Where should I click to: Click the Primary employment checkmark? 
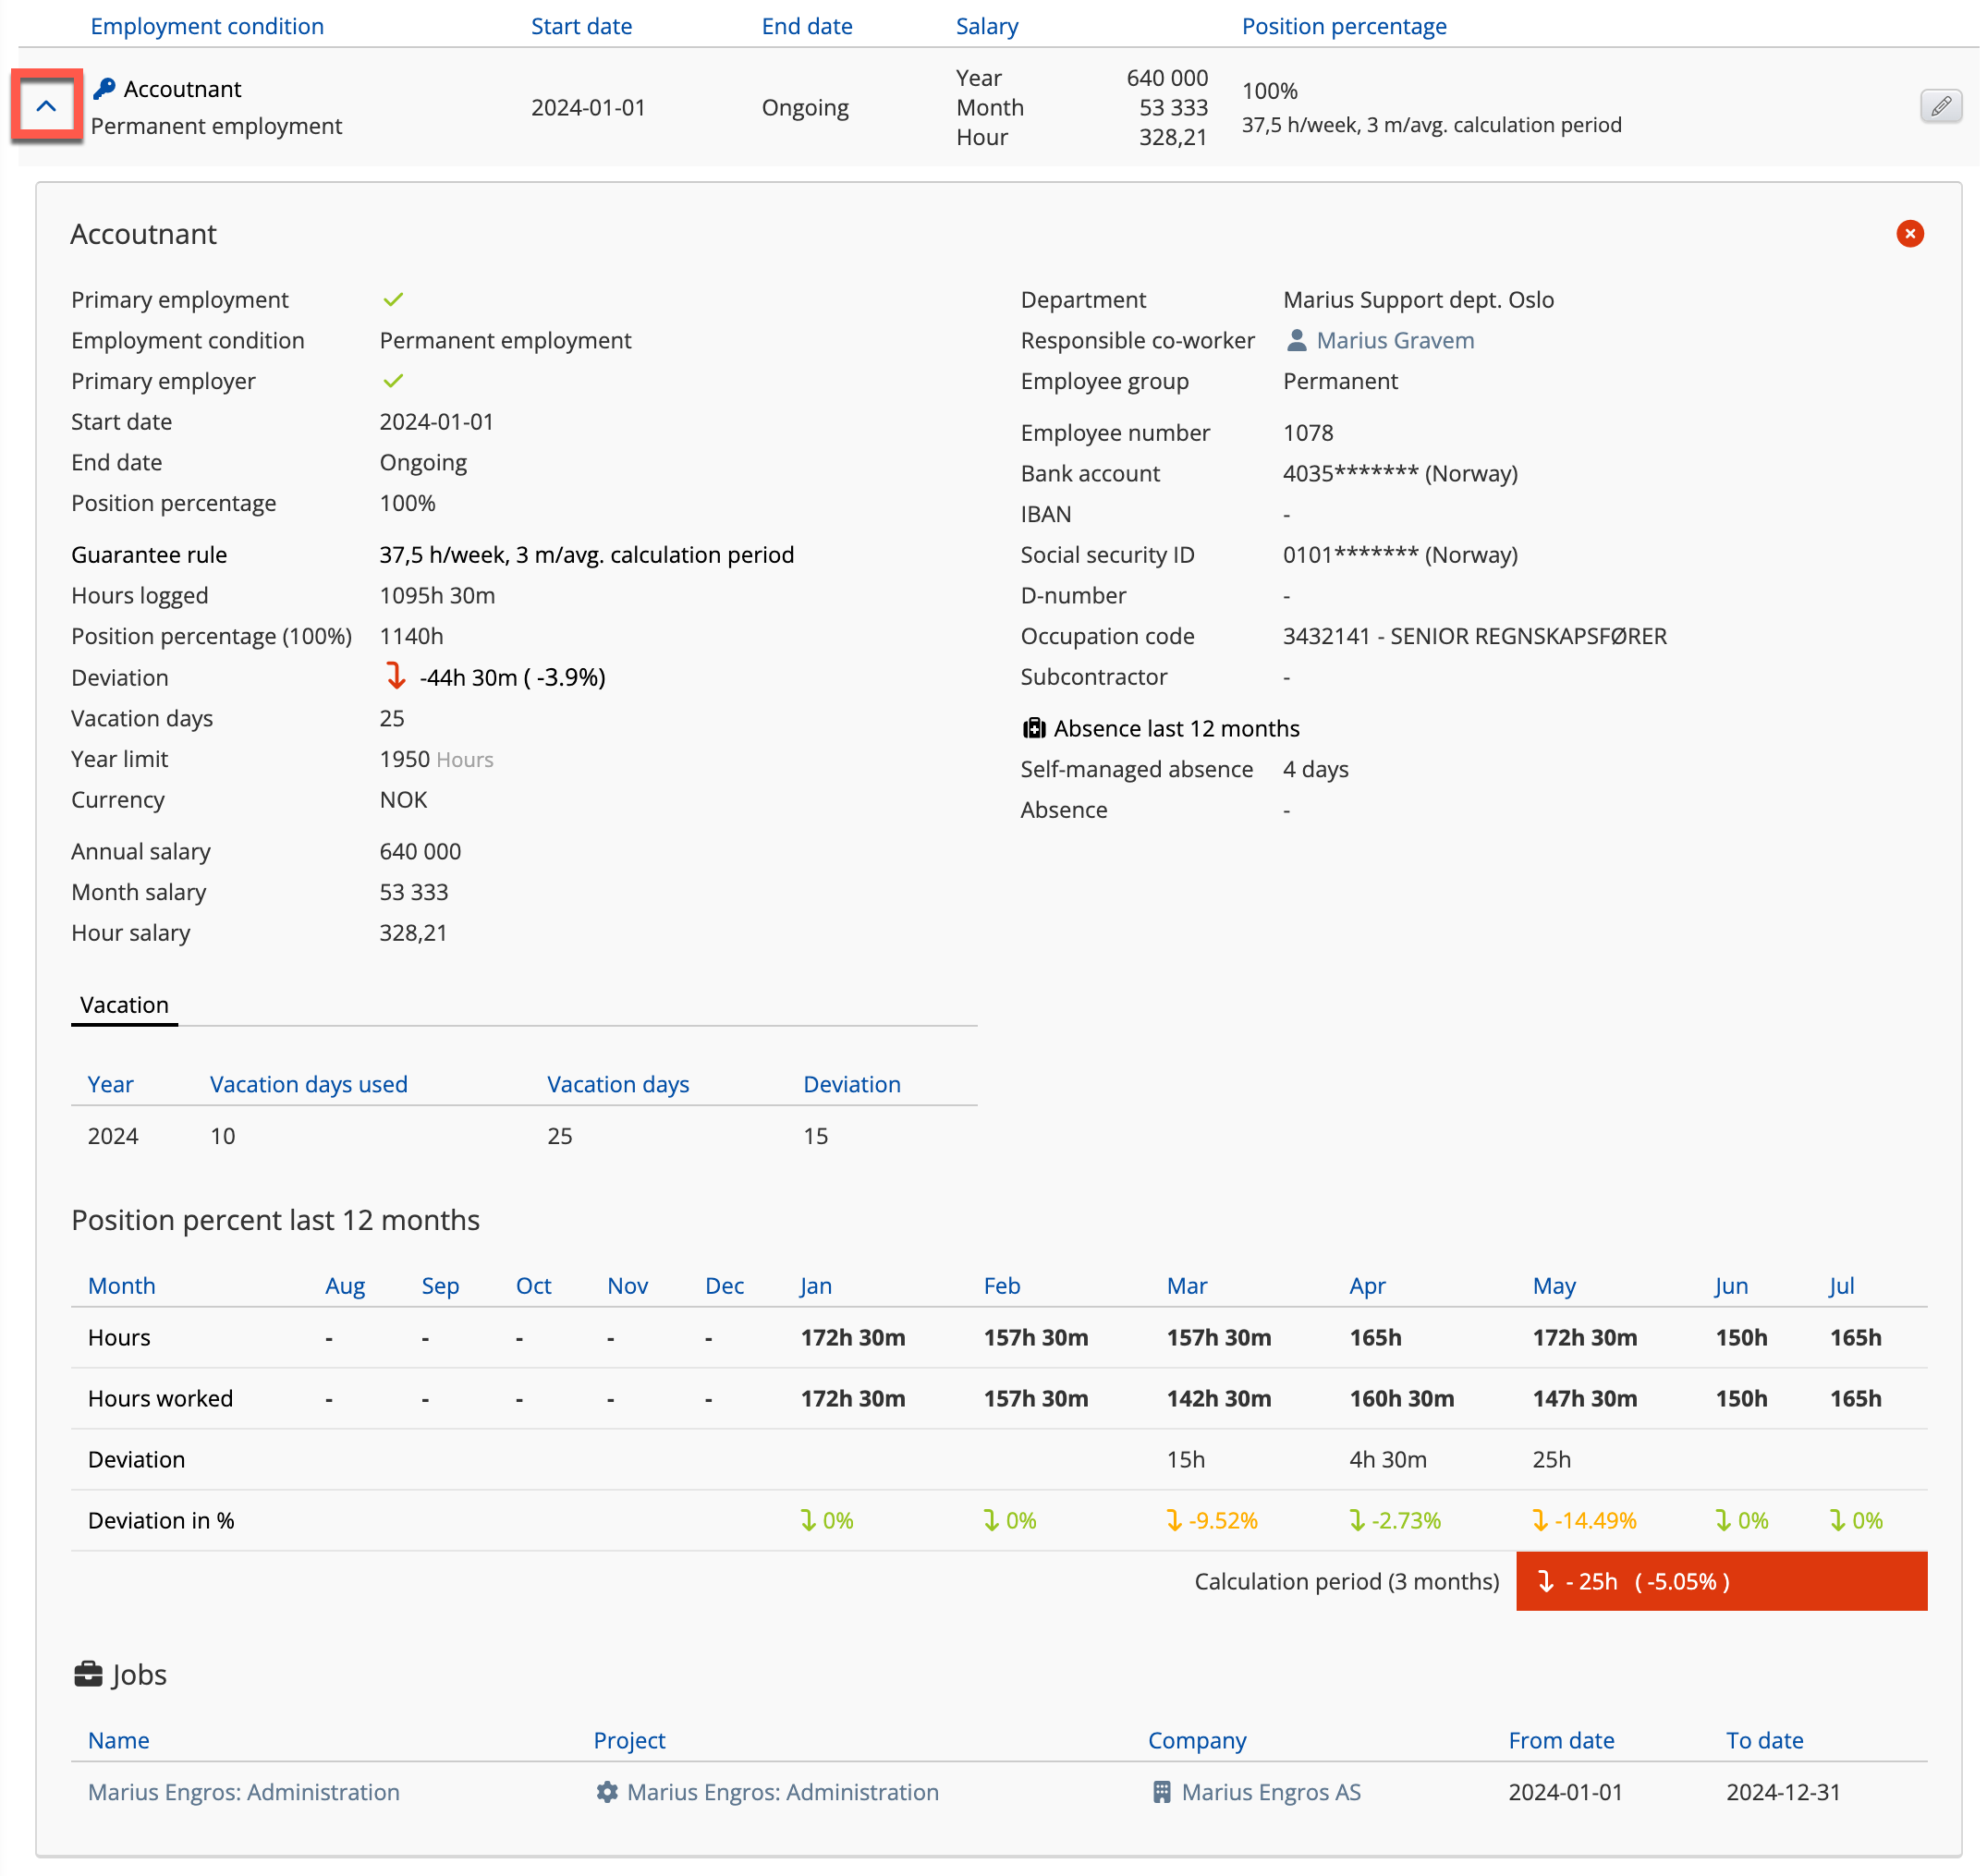(394, 300)
